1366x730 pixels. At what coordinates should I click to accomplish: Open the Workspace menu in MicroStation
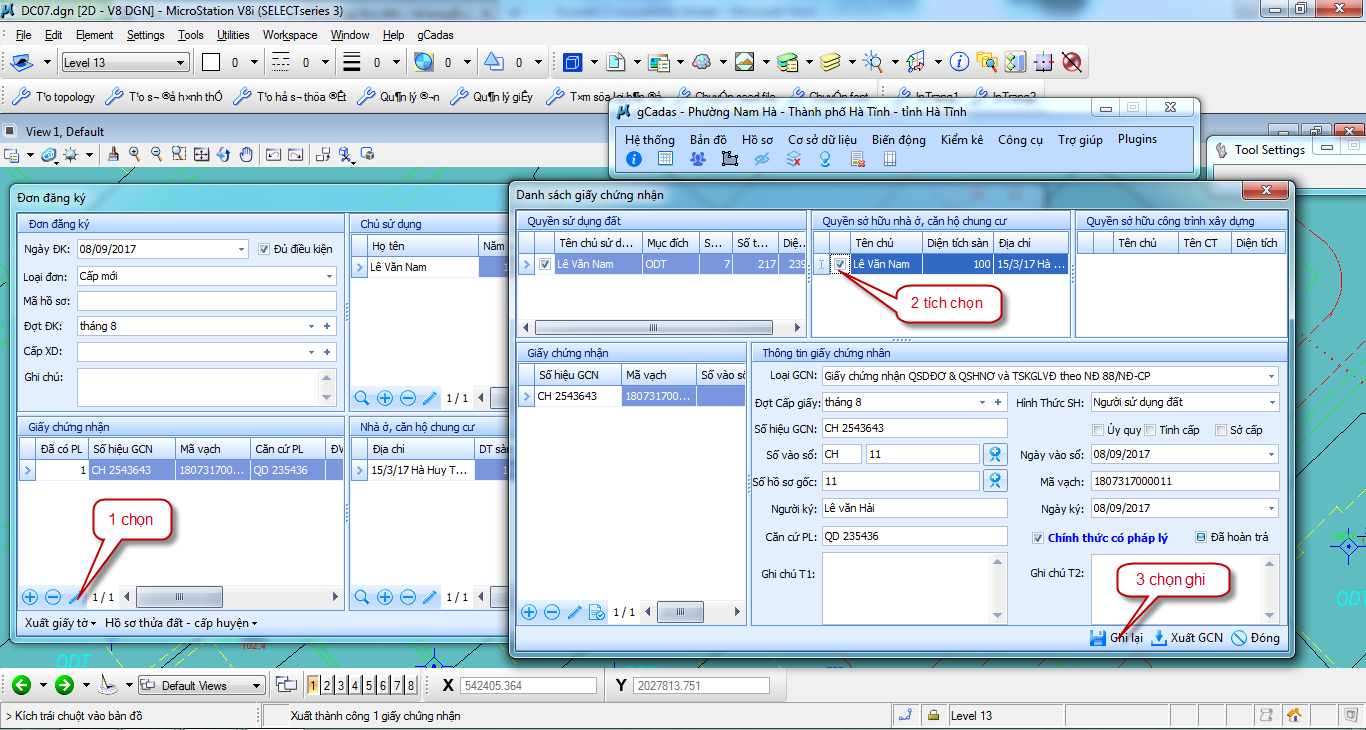tap(290, 35)
